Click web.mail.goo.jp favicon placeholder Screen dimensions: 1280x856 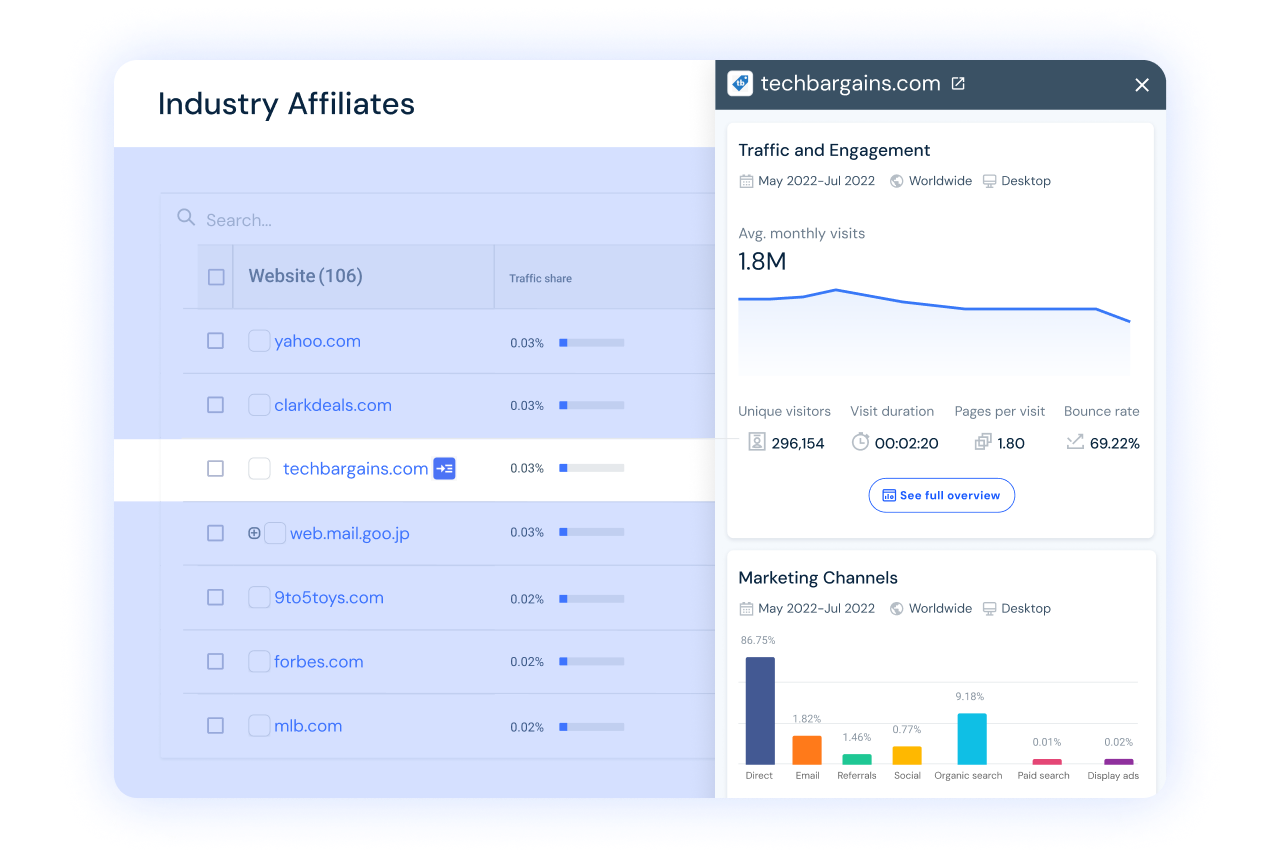tap(275, 533)
